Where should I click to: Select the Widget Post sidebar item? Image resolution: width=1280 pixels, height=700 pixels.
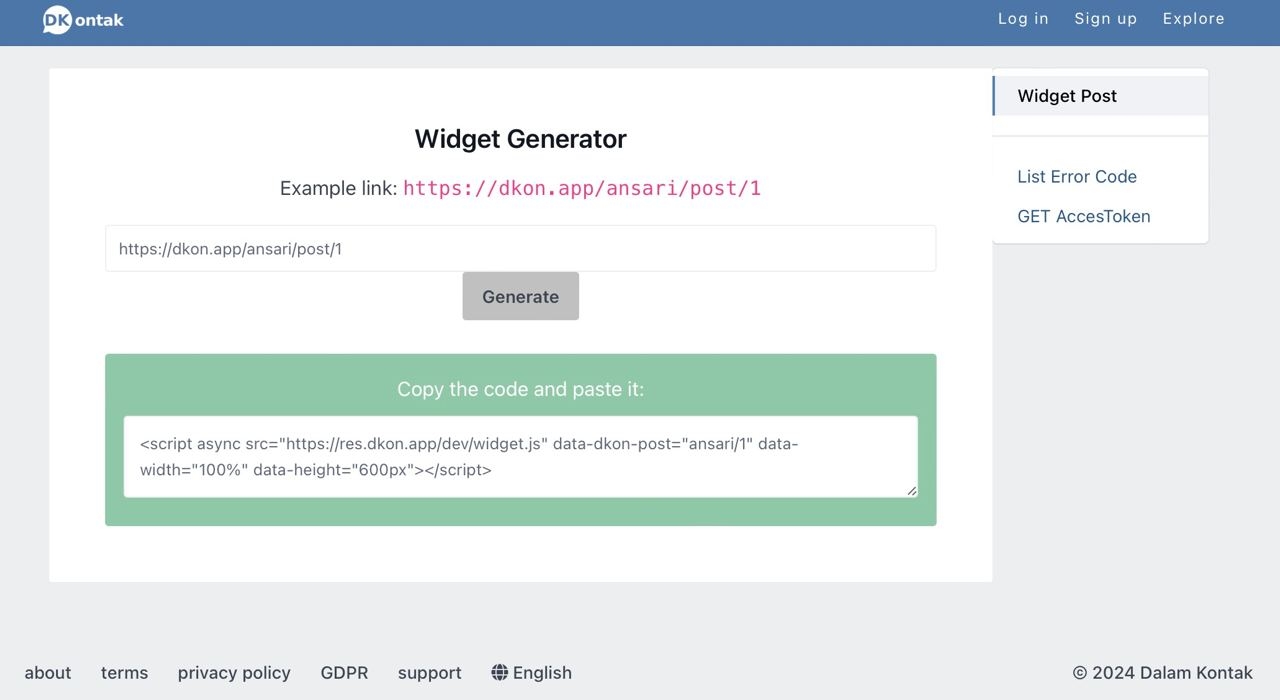1100,96
